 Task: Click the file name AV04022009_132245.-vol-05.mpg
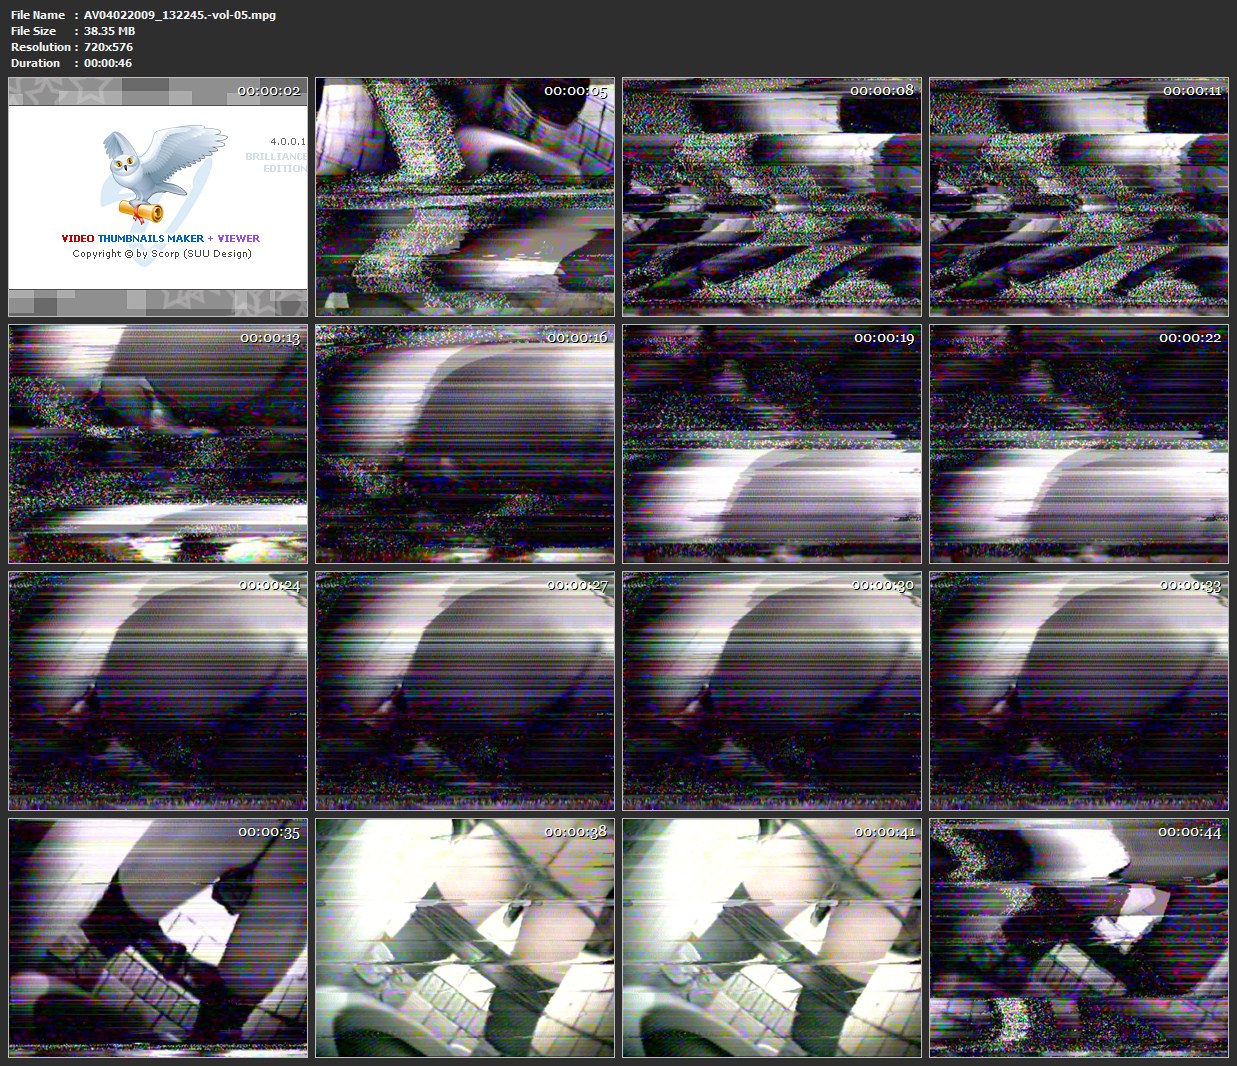pos(180,15)
